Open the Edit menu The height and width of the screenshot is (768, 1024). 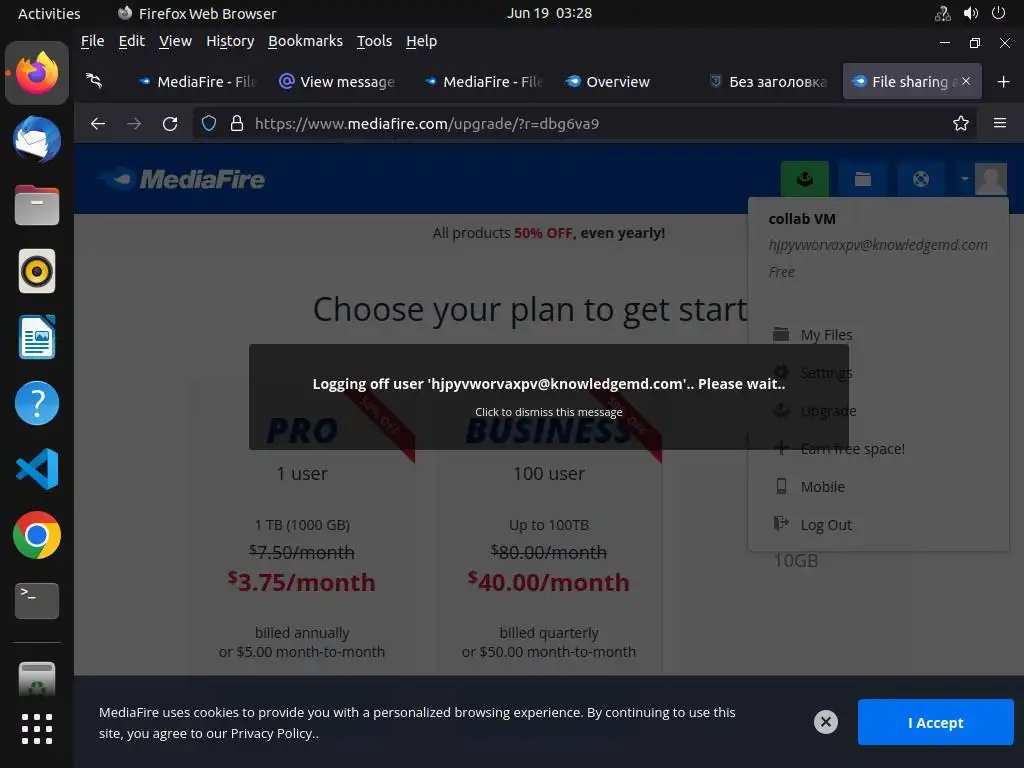(131, 41)
